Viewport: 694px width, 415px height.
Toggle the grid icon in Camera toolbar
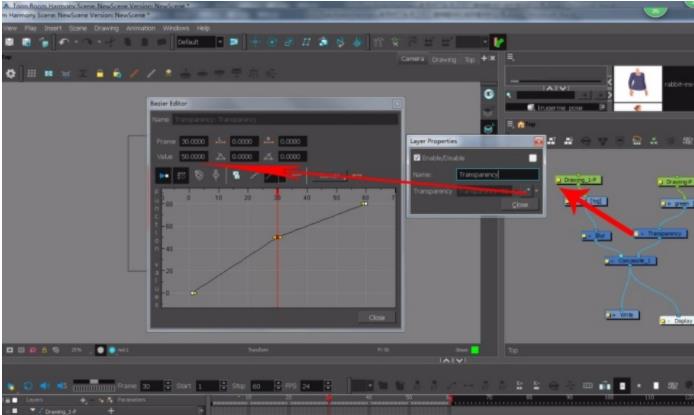[x=31, y=73]
